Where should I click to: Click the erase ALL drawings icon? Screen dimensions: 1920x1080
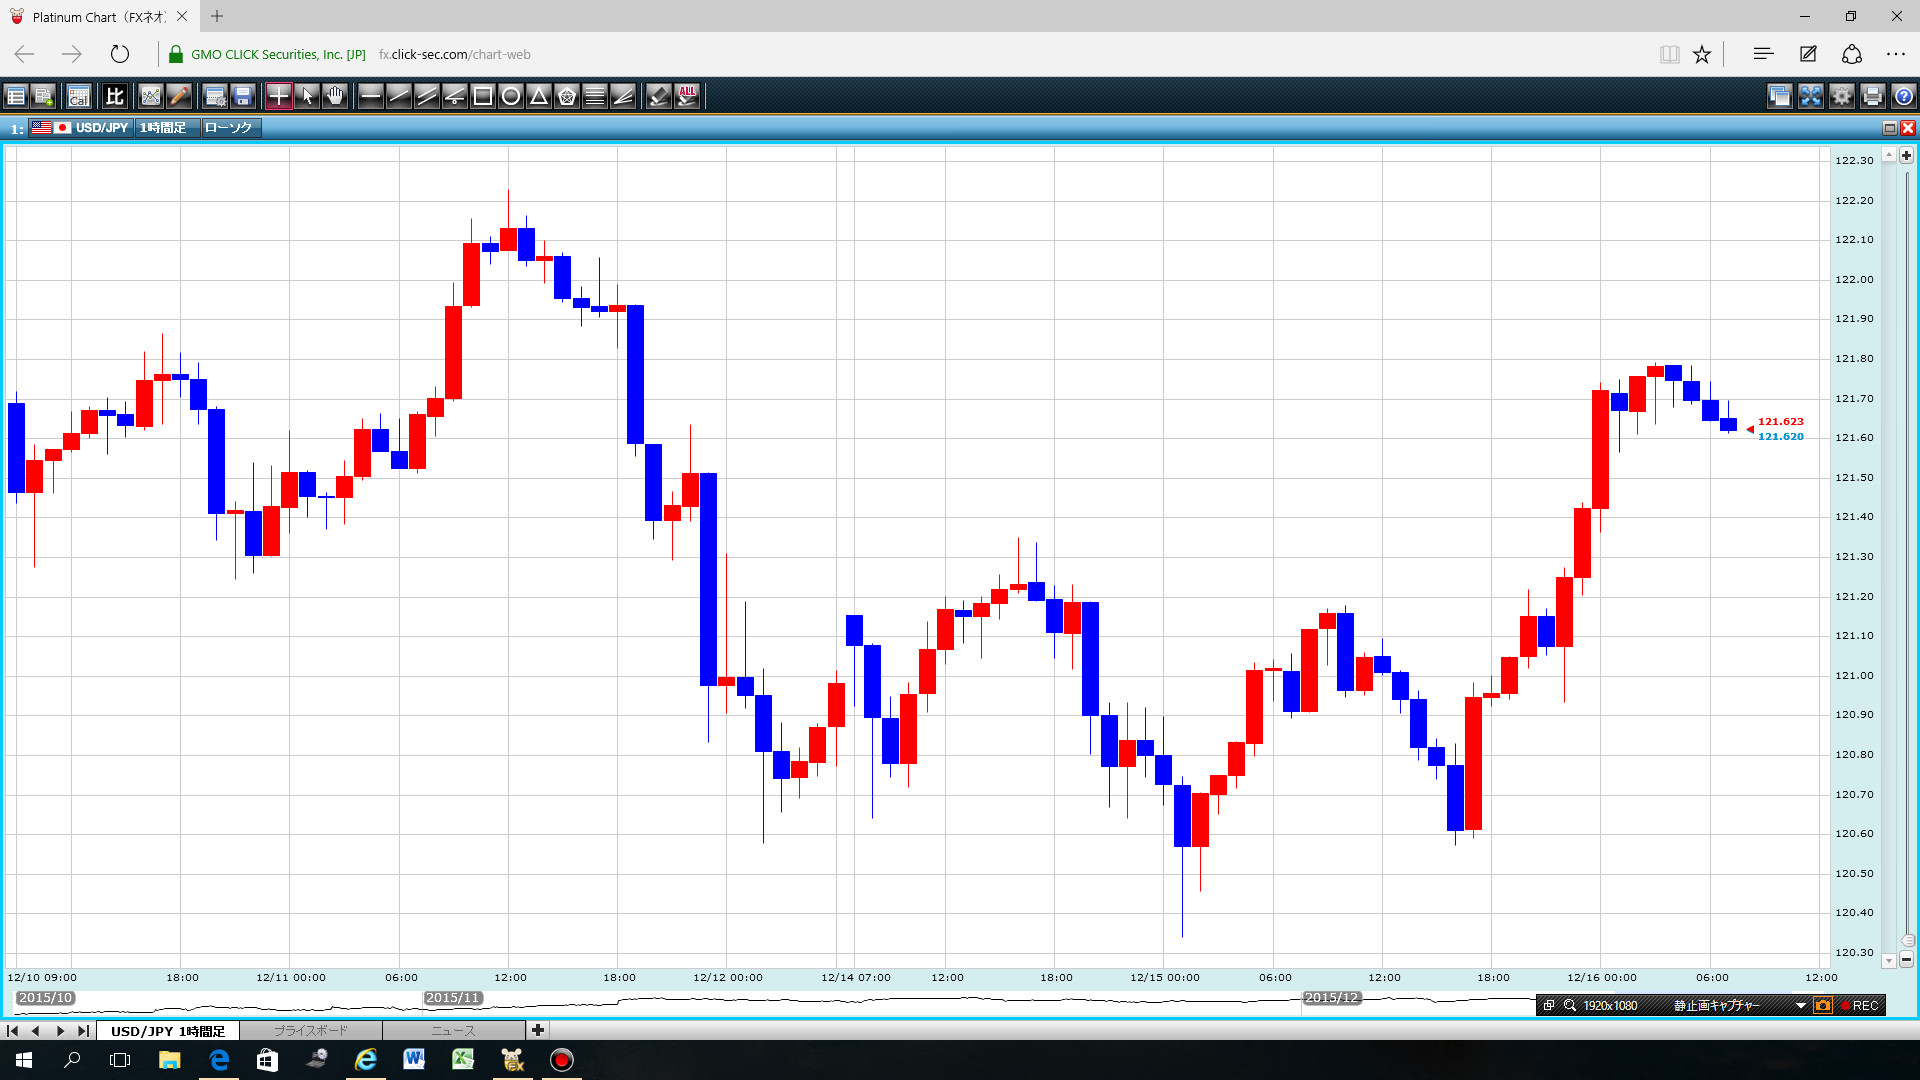687,96
